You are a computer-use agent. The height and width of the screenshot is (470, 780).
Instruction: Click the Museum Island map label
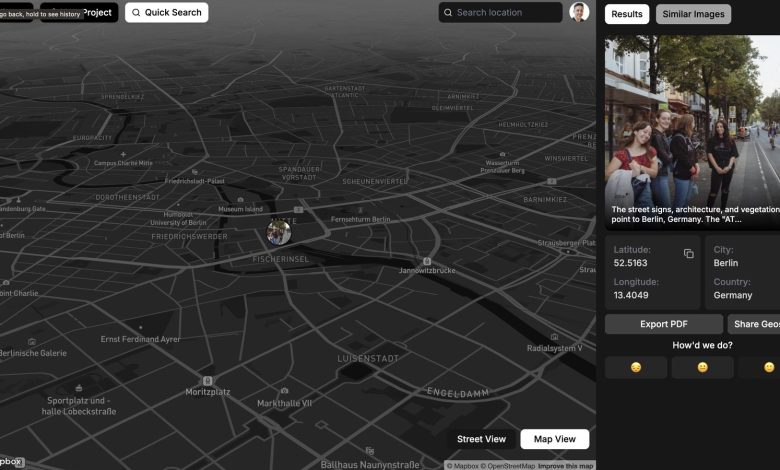(240, 209)
